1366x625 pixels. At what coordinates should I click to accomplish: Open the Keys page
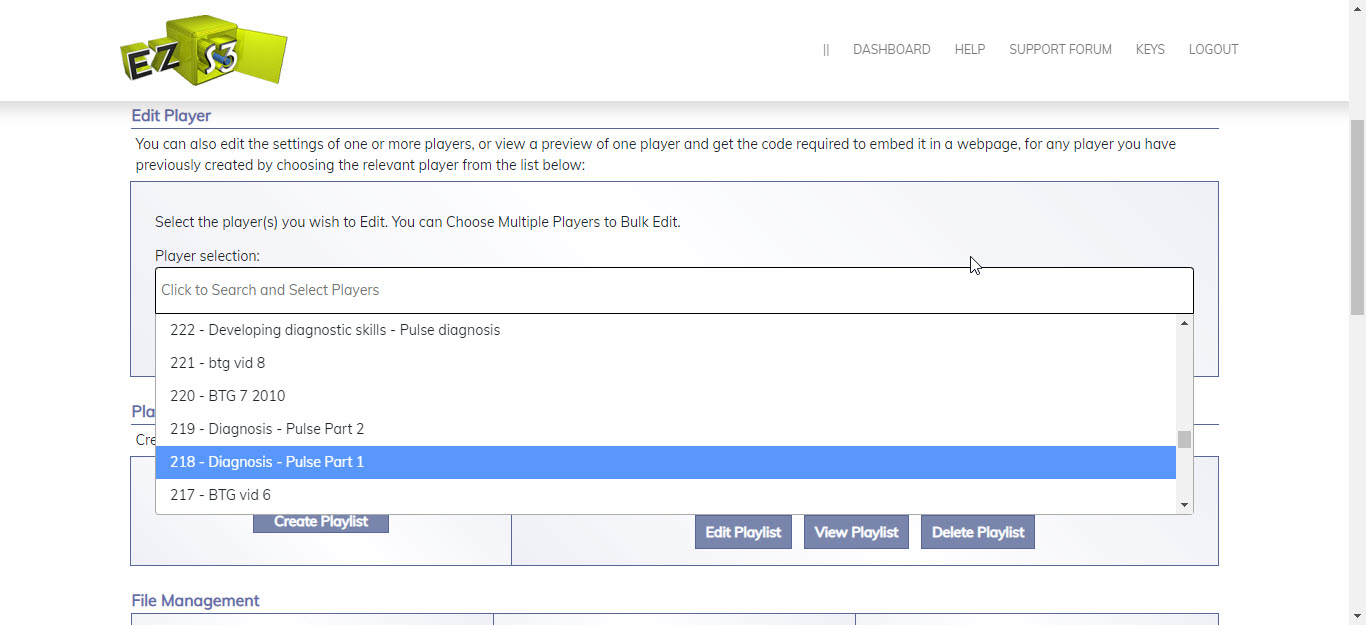pyautogui.click(x=1150, y=49)
